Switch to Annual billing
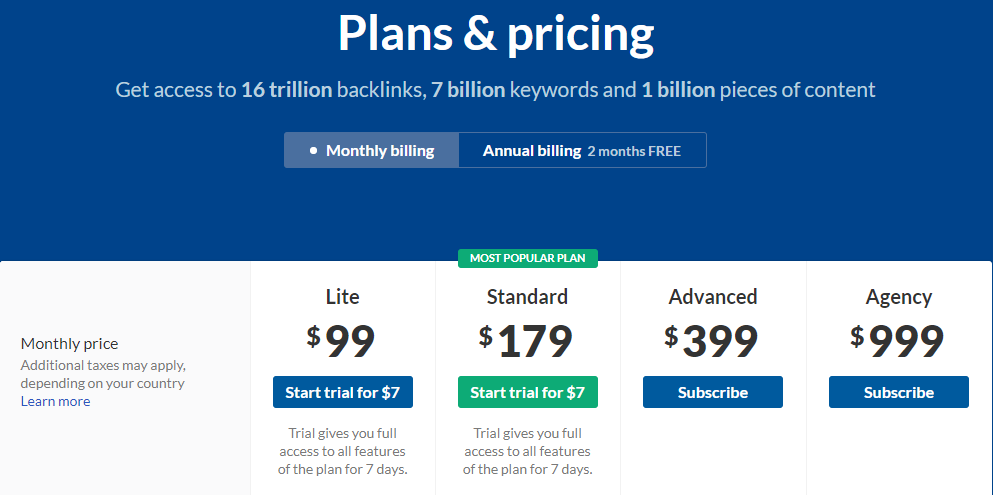Viewport: 993px width, 495px height. coord(582,151)
